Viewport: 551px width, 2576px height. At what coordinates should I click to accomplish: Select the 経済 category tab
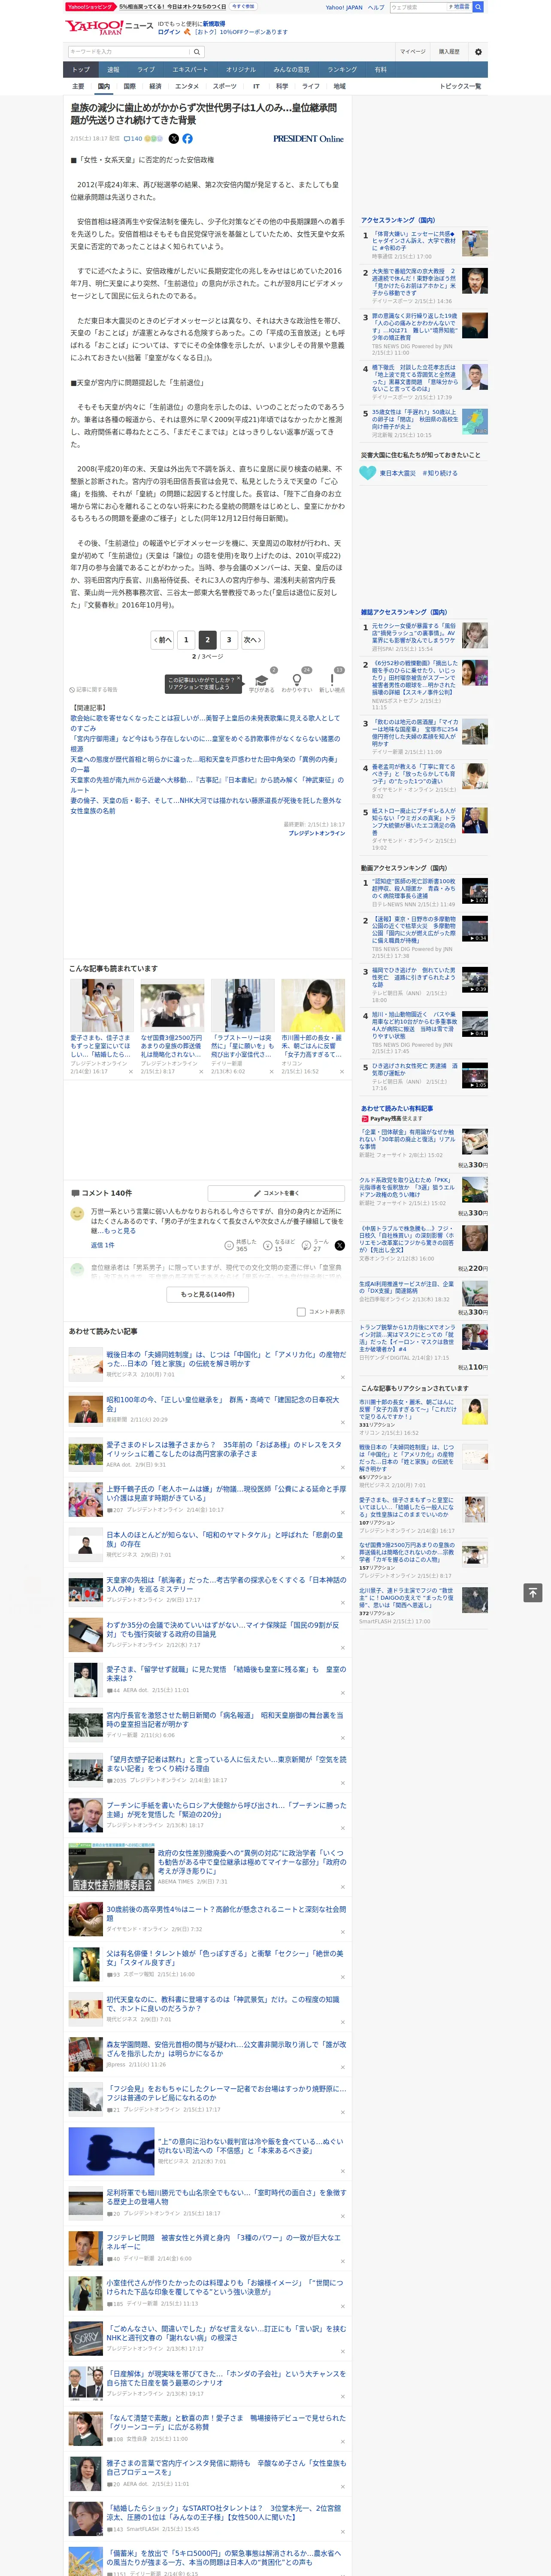(155, 86)
